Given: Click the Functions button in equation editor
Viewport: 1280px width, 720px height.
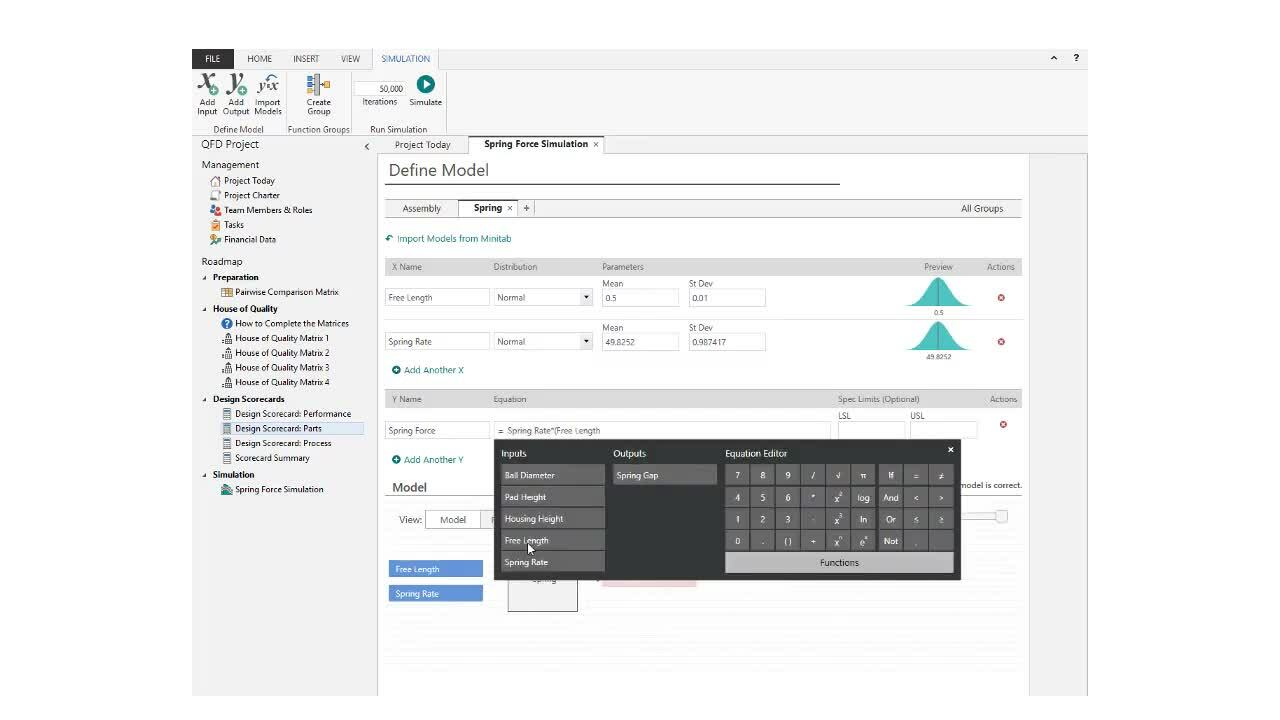Looking at the screenshot, I should point(839,563).
